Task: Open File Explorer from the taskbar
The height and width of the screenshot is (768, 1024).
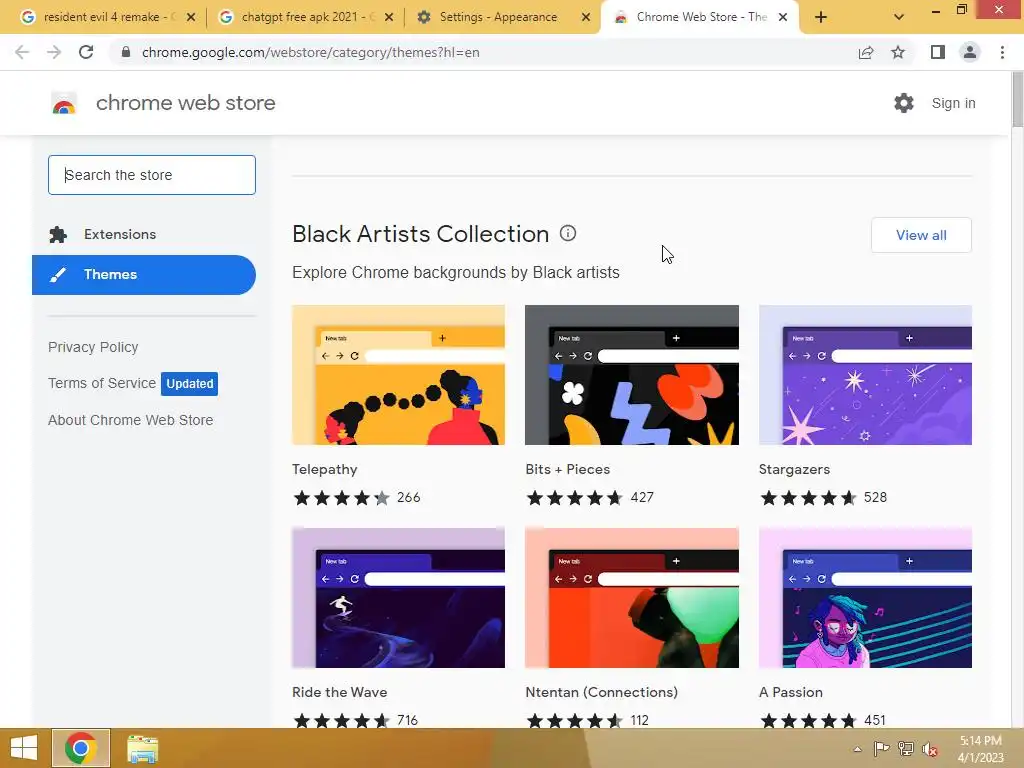Action: (142, 748)
